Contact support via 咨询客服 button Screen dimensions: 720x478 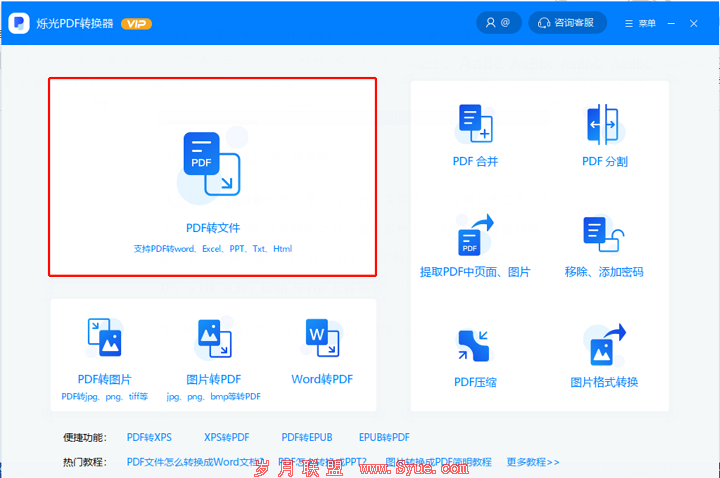click(568, 22)
